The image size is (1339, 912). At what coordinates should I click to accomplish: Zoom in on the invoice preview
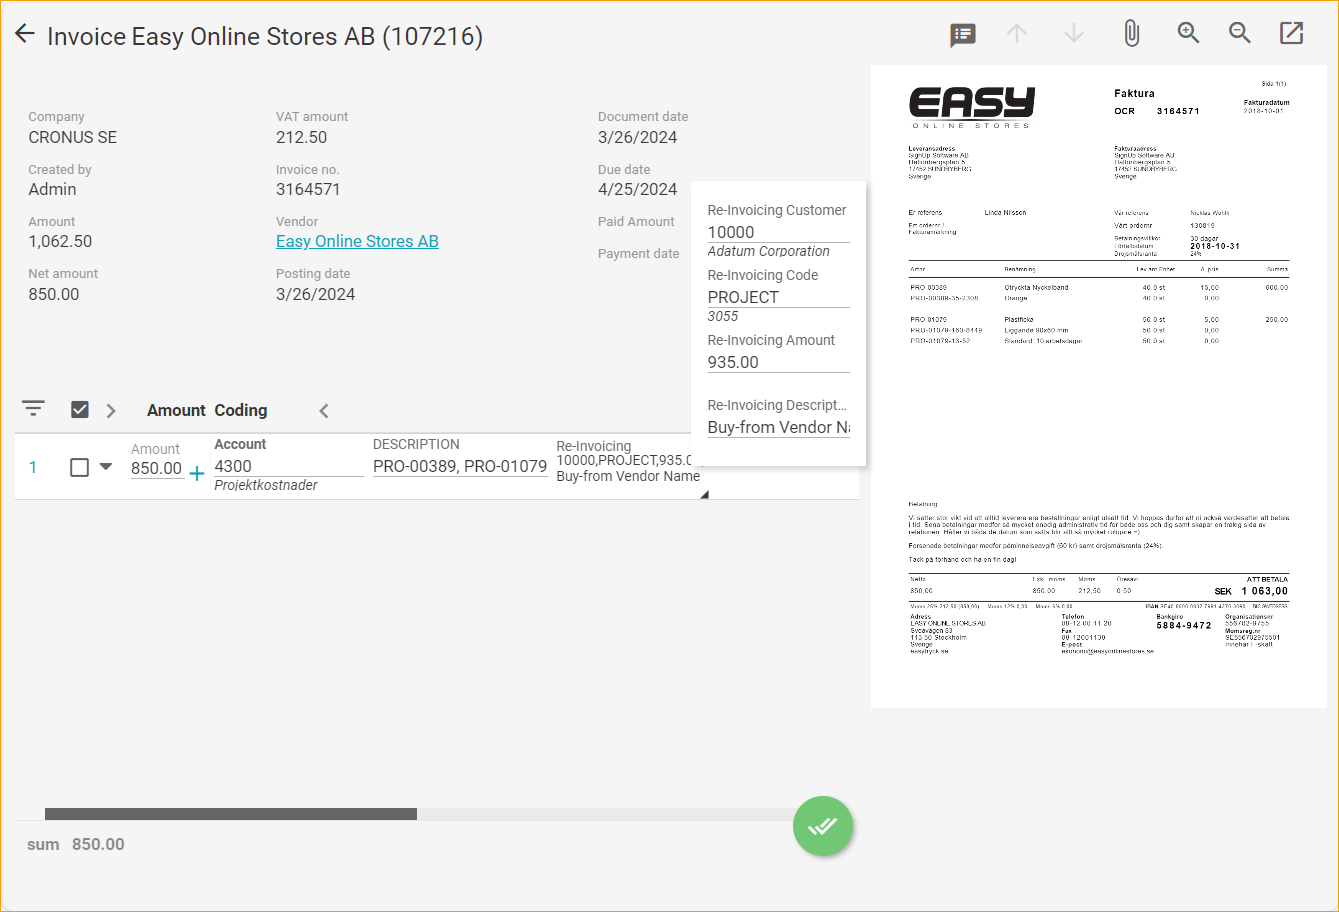click(x=1188, y=33)
